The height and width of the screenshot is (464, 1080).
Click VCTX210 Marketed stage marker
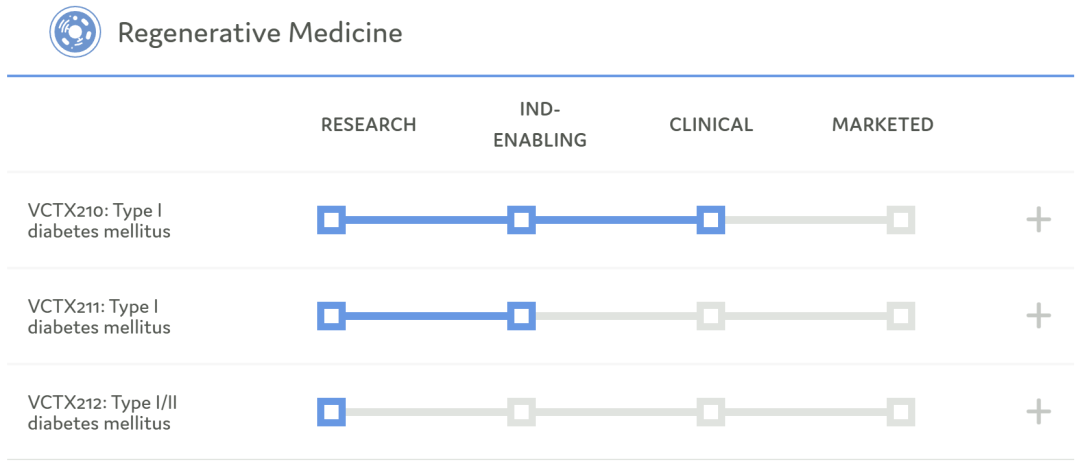point(901,220)
